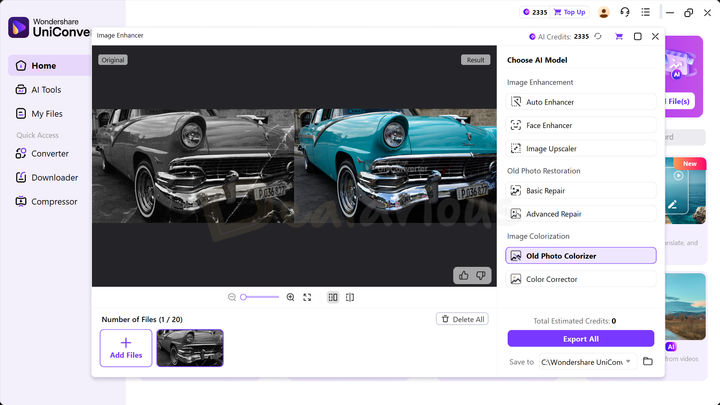Click the zoom in magnifier icon
Screen dimensions: 720x405
[x=290, y=297]
